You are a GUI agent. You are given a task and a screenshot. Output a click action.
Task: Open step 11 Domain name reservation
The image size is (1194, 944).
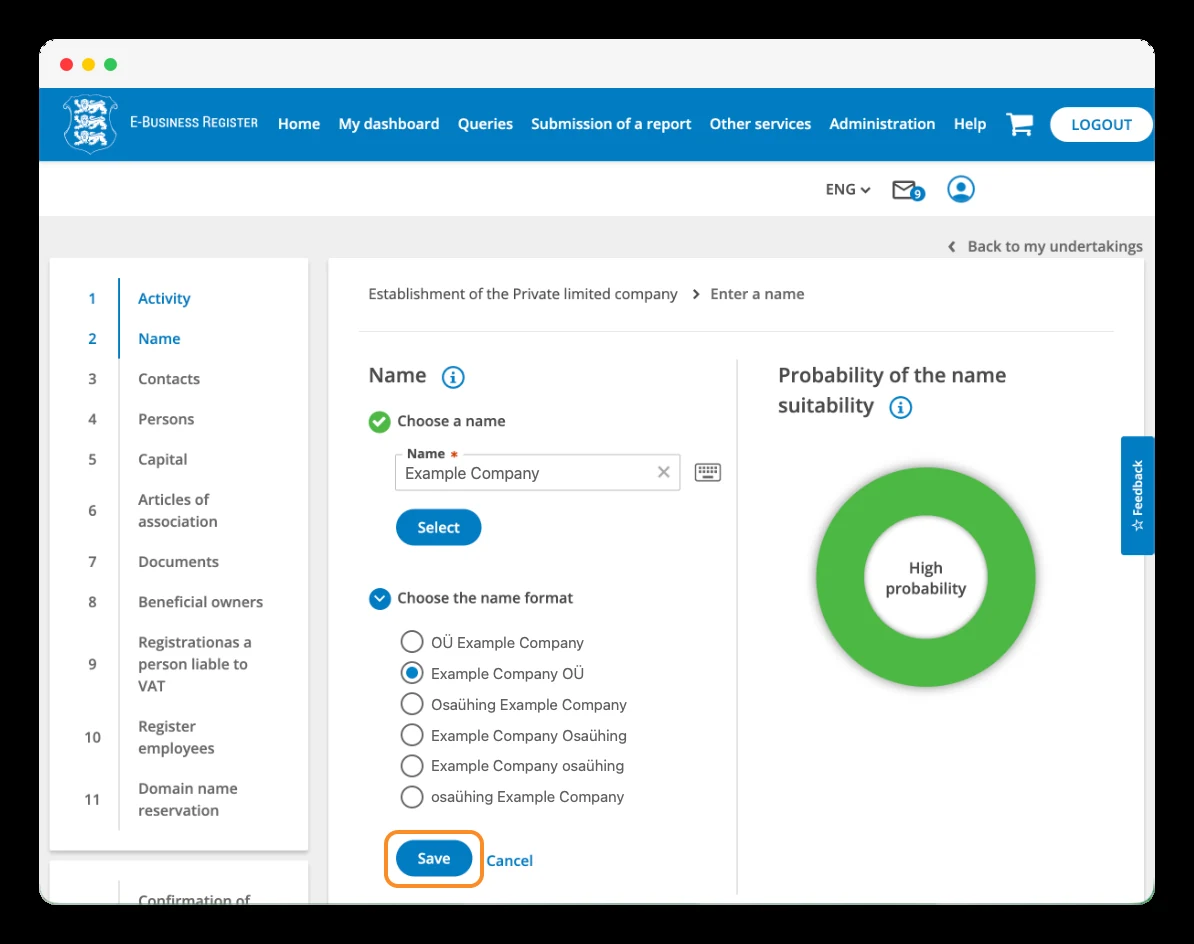pyautogui.click(x=187, y=799)
